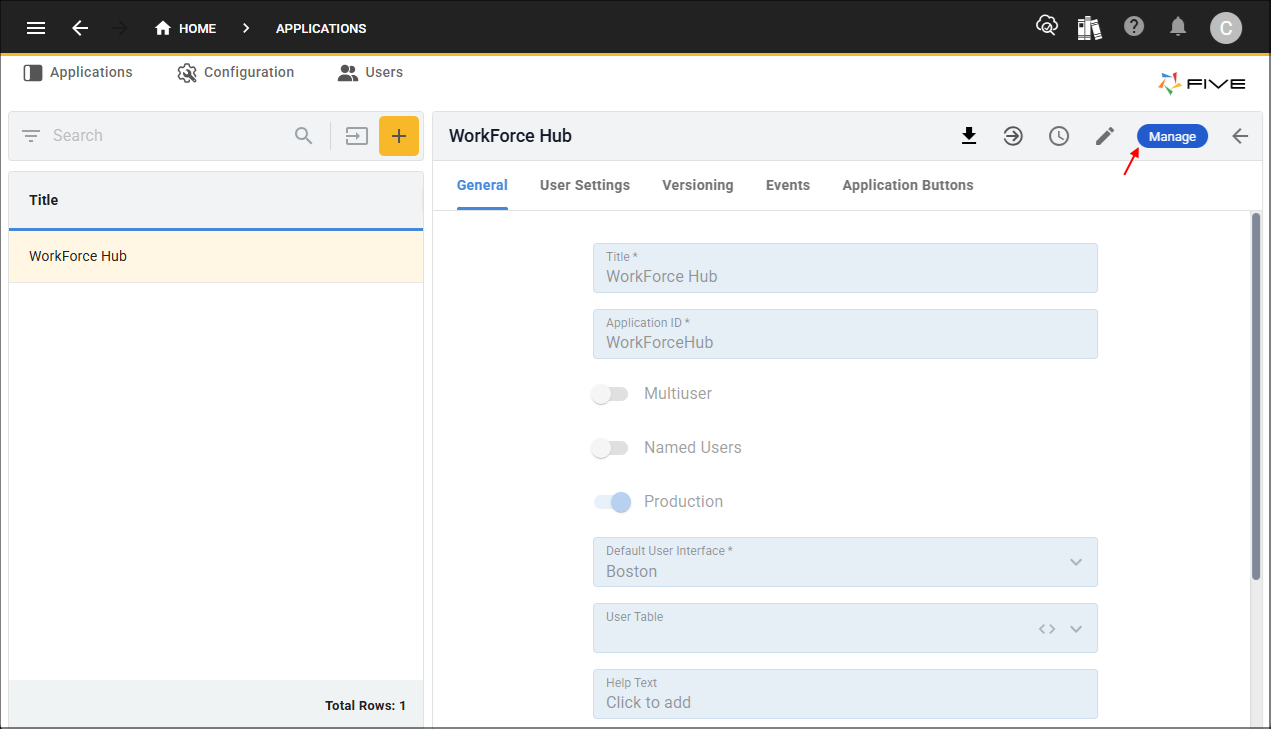
Task: Click the Help Text field
Action: 845,694
